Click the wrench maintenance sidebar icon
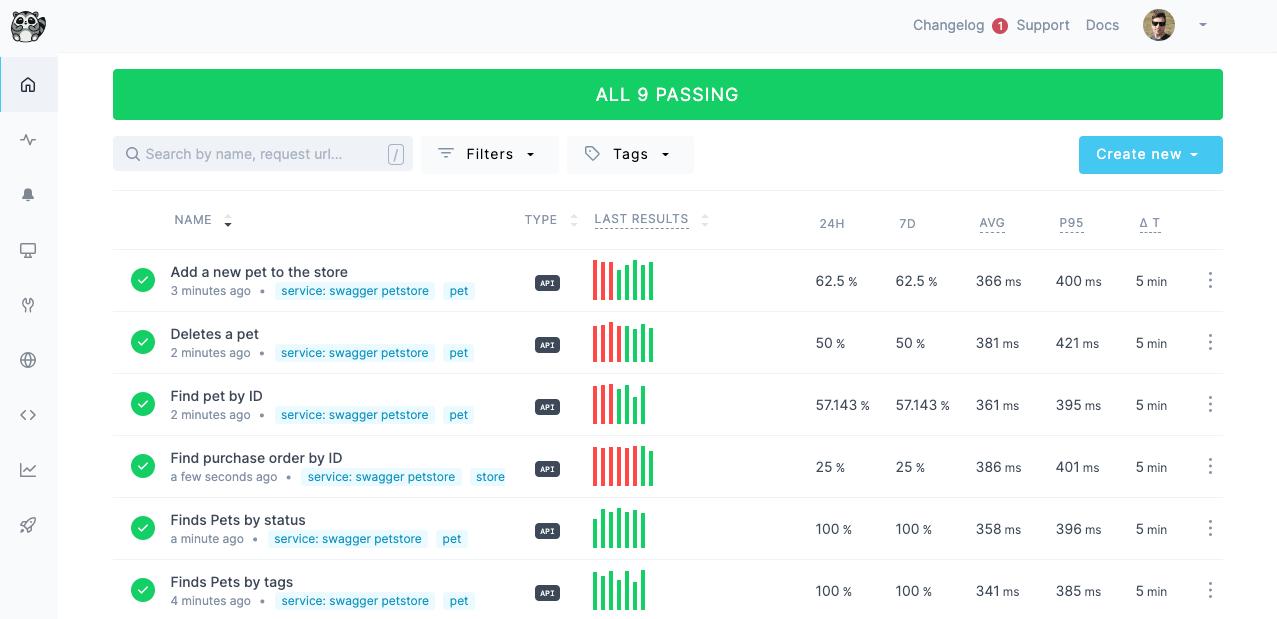The height and width of the screenshot is (619, 1277). click(28, 304)
